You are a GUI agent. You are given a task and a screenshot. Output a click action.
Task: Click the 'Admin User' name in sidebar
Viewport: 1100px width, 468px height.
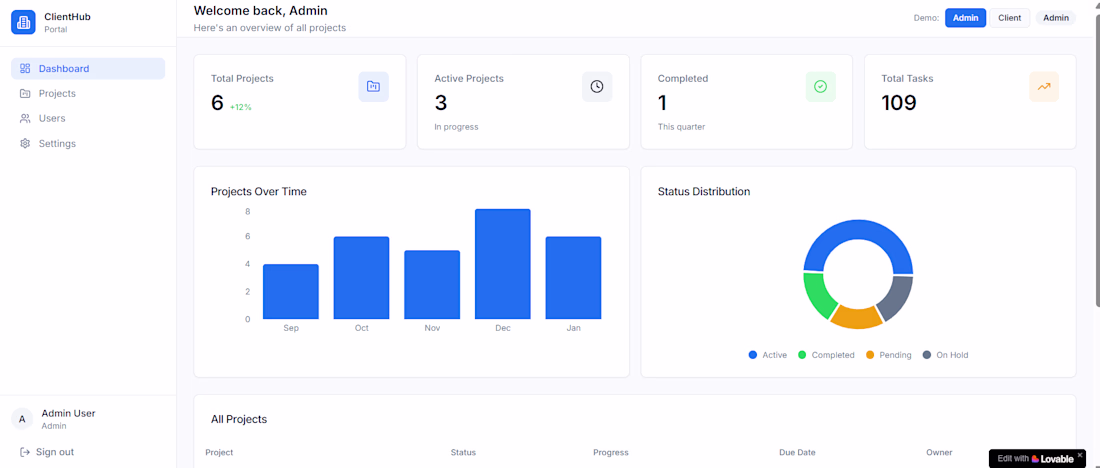coord(69,413)
